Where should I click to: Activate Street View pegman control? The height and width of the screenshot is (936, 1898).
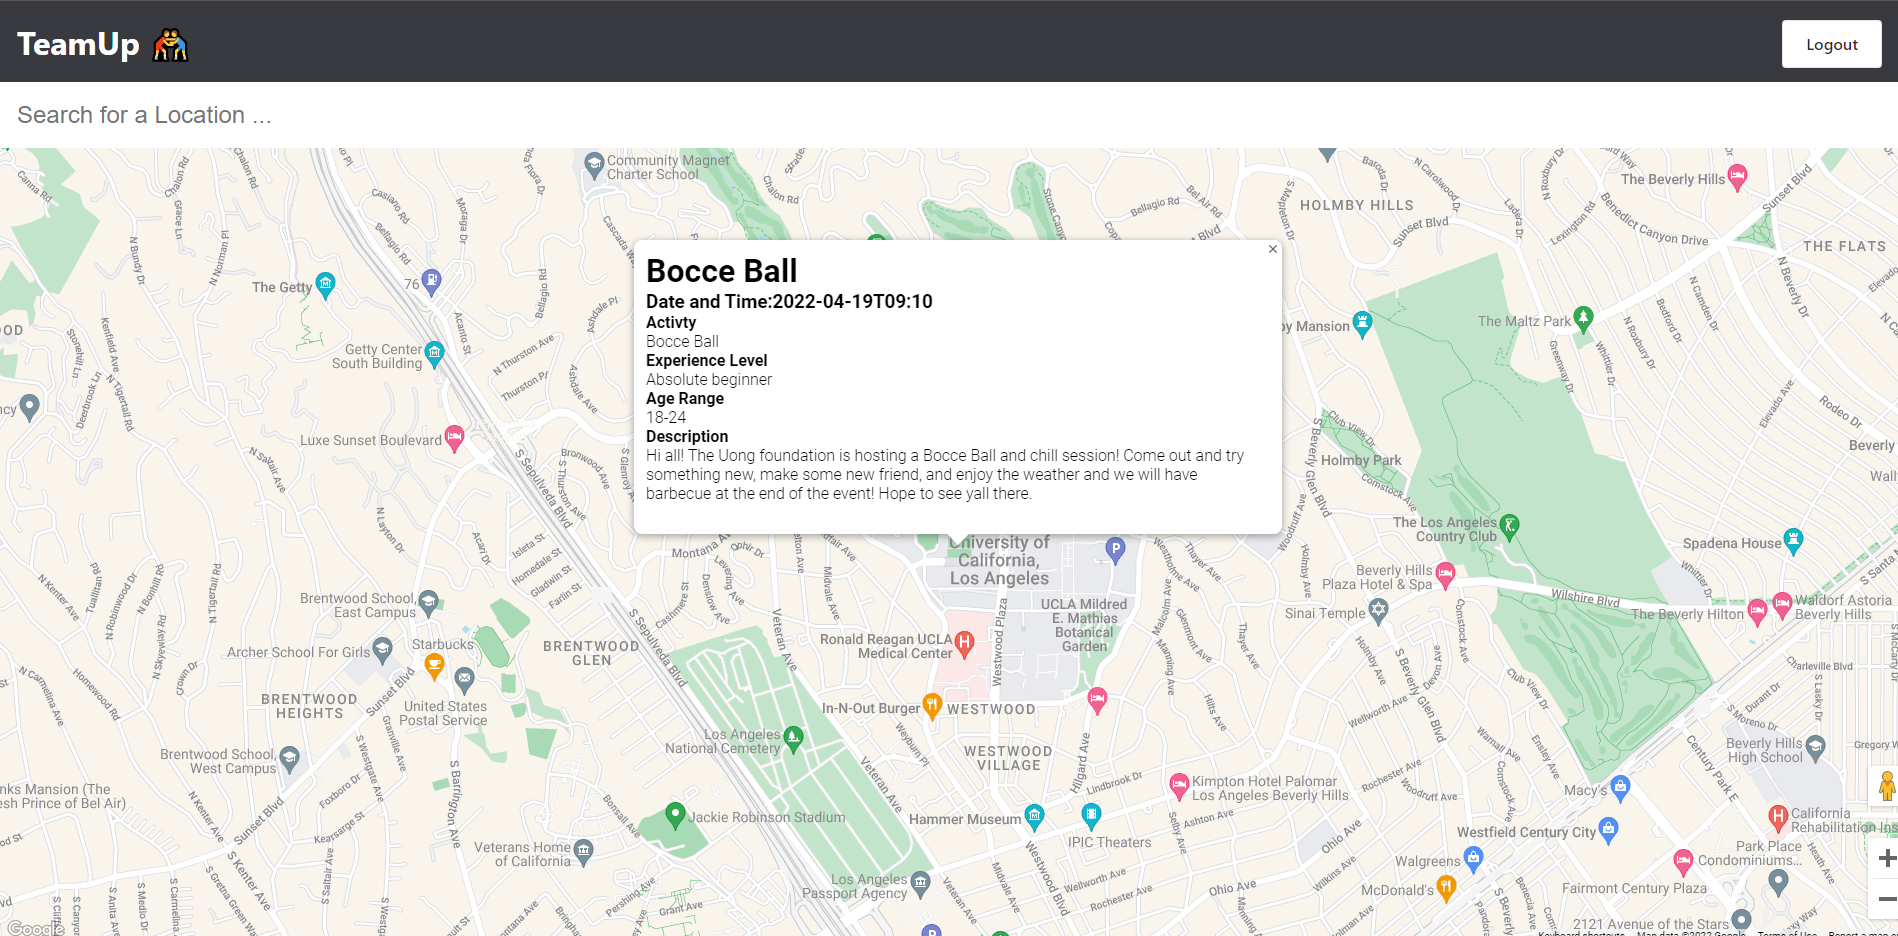1885,787
